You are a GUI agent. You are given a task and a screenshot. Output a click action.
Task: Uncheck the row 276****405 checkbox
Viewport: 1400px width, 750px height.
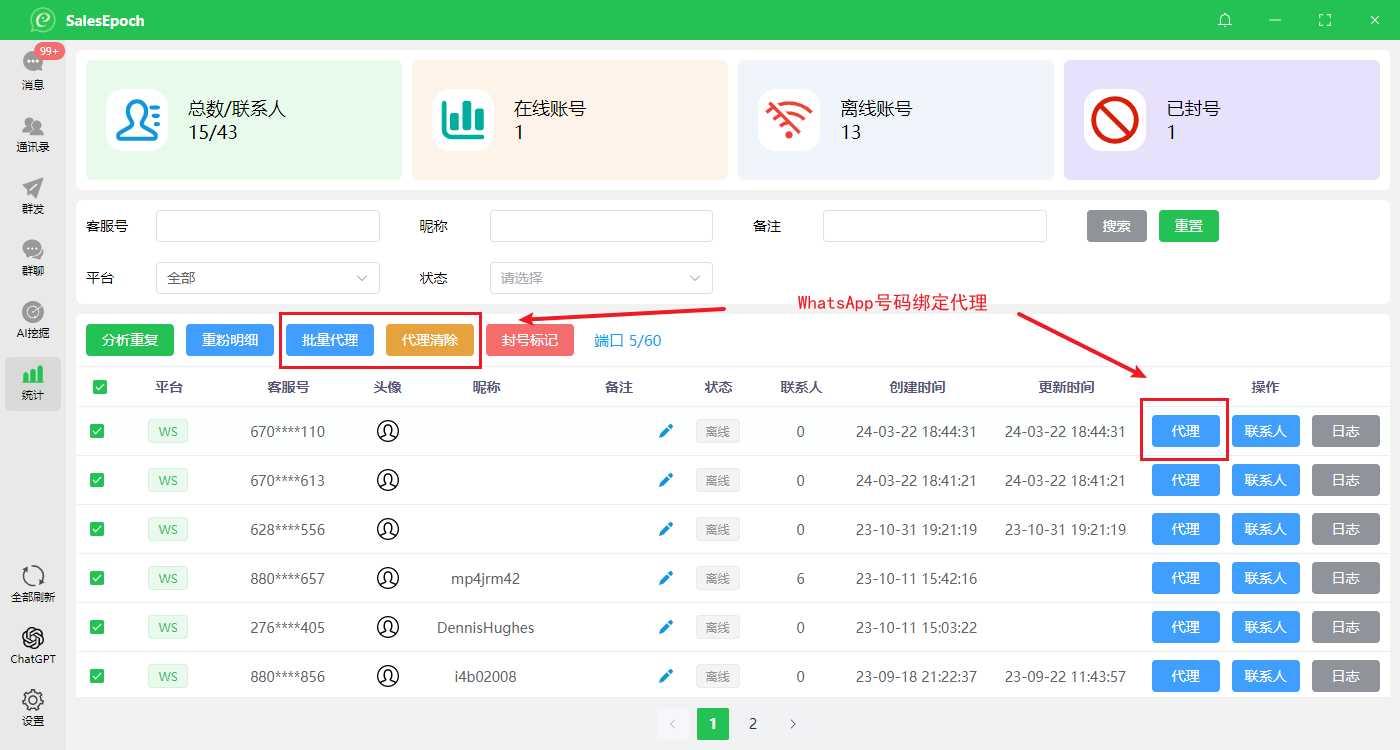point(97,627)
